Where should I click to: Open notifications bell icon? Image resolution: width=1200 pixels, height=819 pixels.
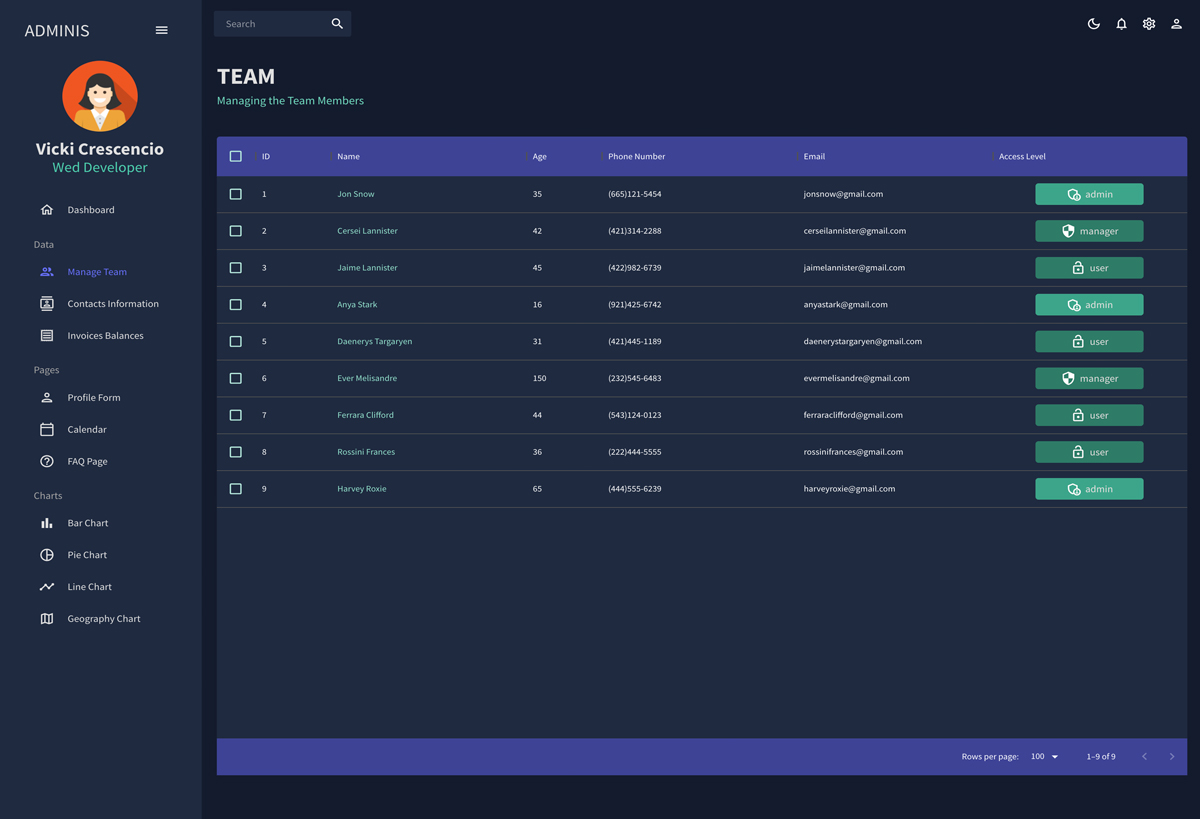(x=1121, y=24)
